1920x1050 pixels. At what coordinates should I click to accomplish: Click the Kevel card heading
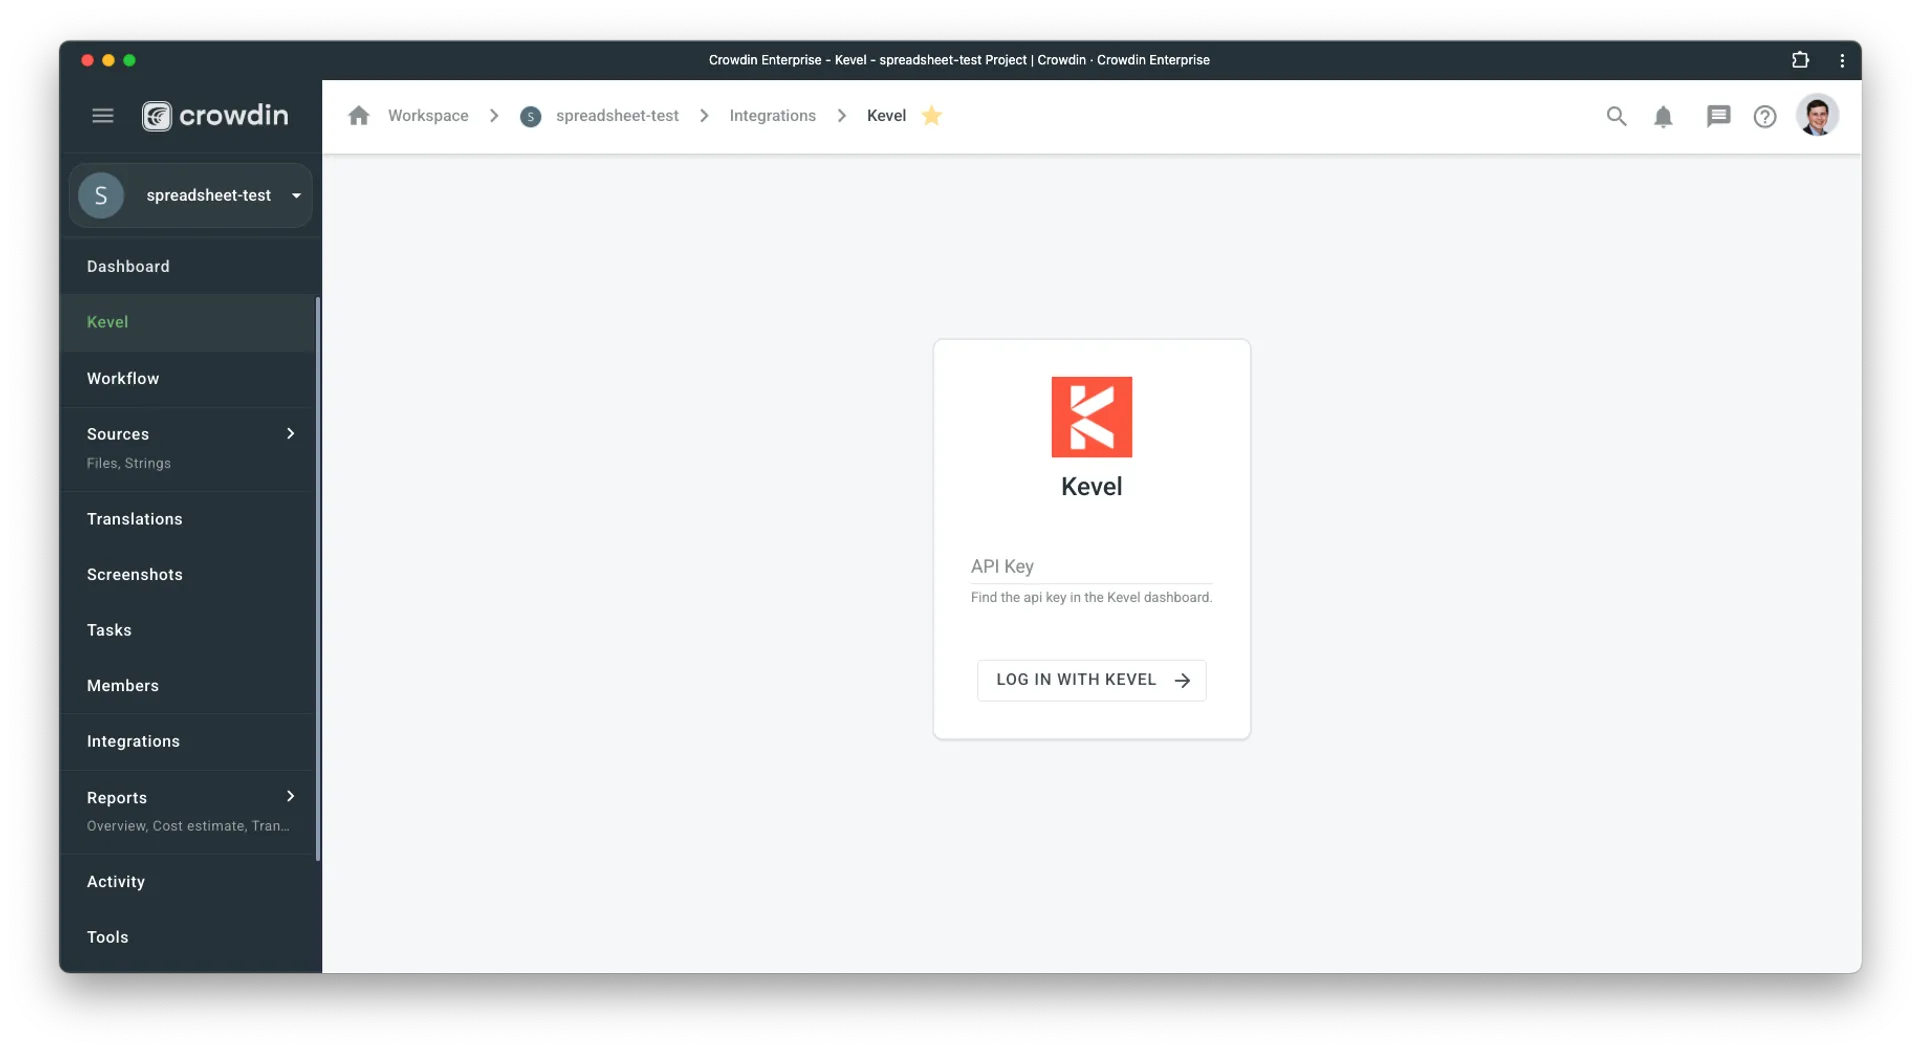tap(1091, 487)
